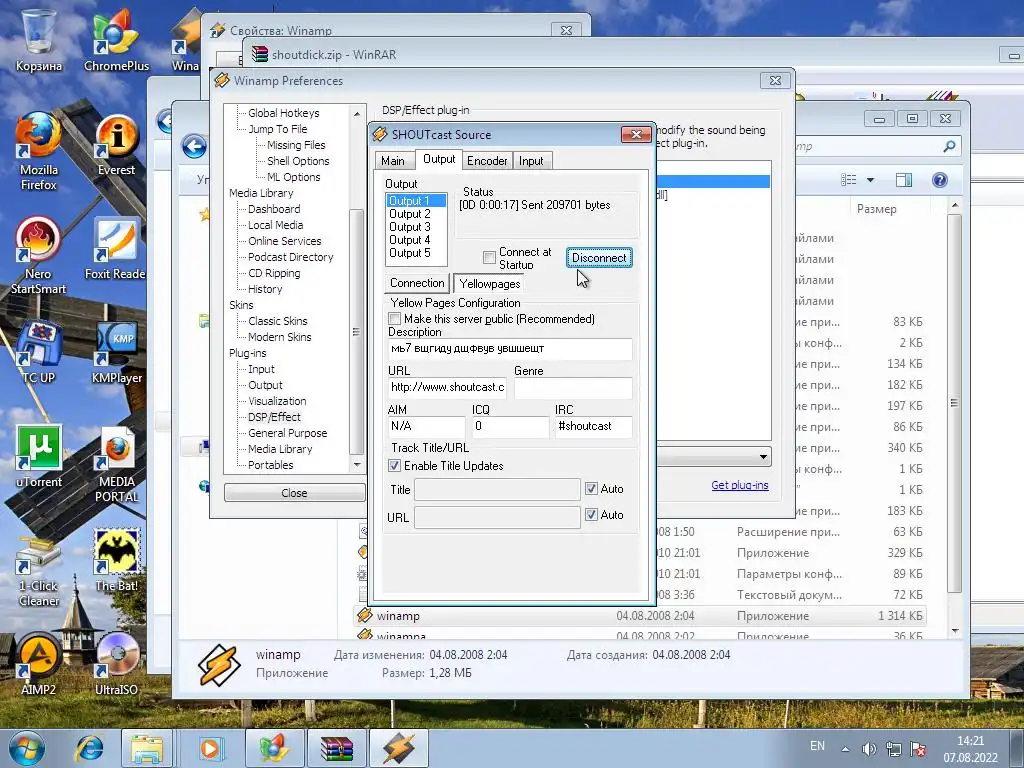This screenshot has width=1024, height=768.
Task: Open the Recycle Bin (Корзина) desktop icon
Action: pyautogui.click(x=39, y=39)
